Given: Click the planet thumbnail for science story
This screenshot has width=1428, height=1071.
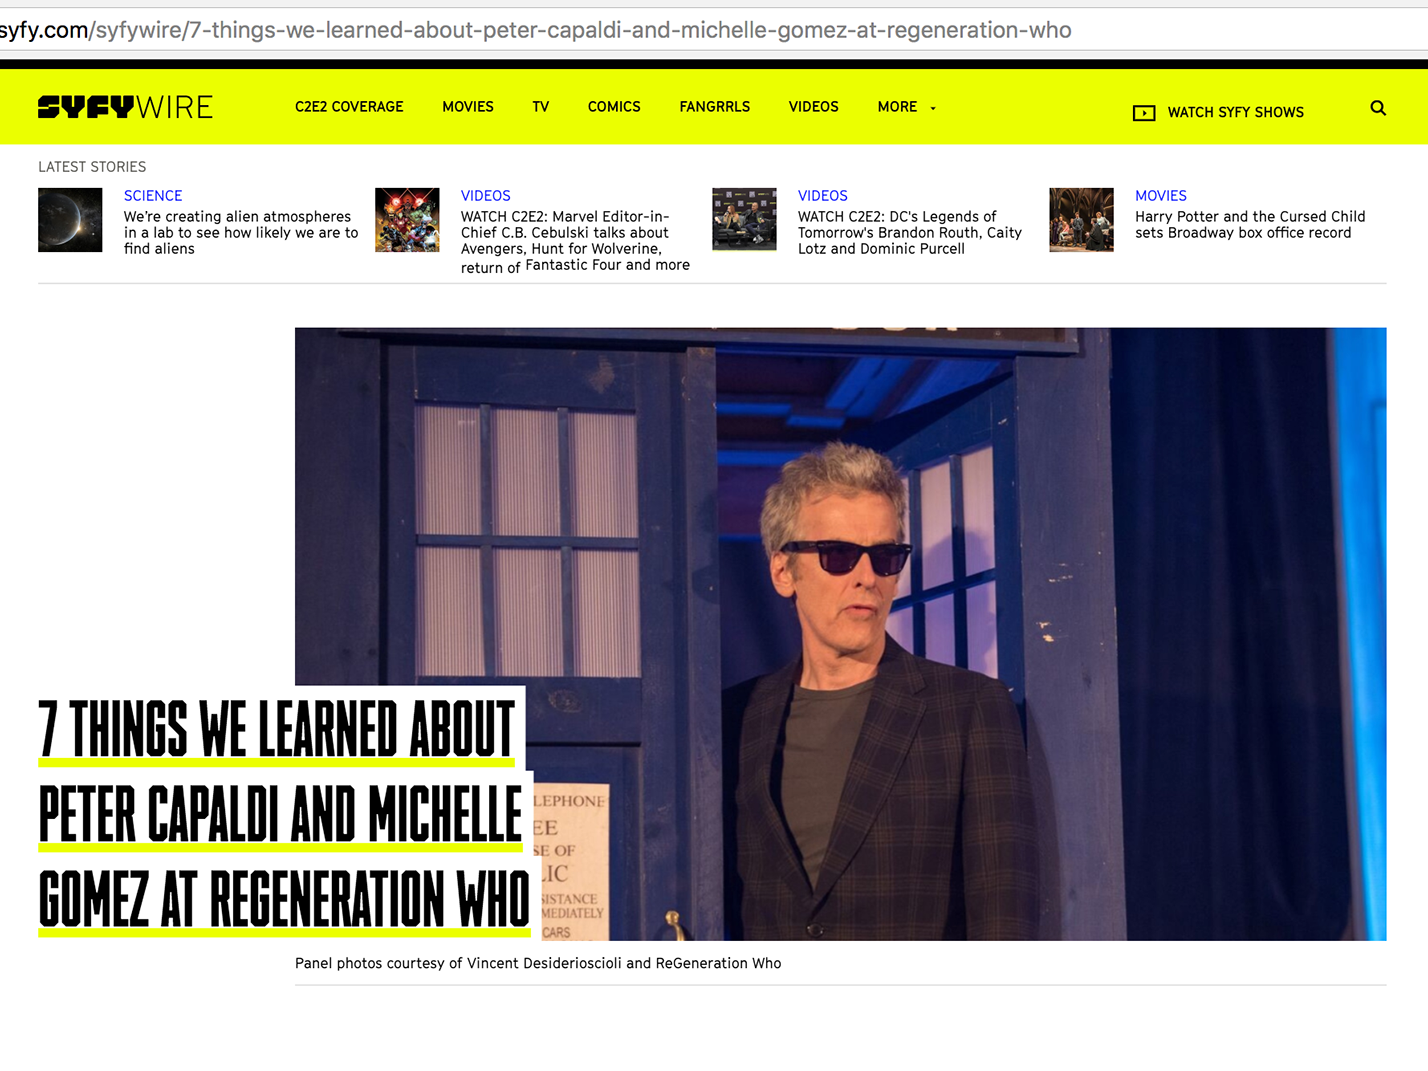Looking at the screenshot, I should (x=70, y=220).
